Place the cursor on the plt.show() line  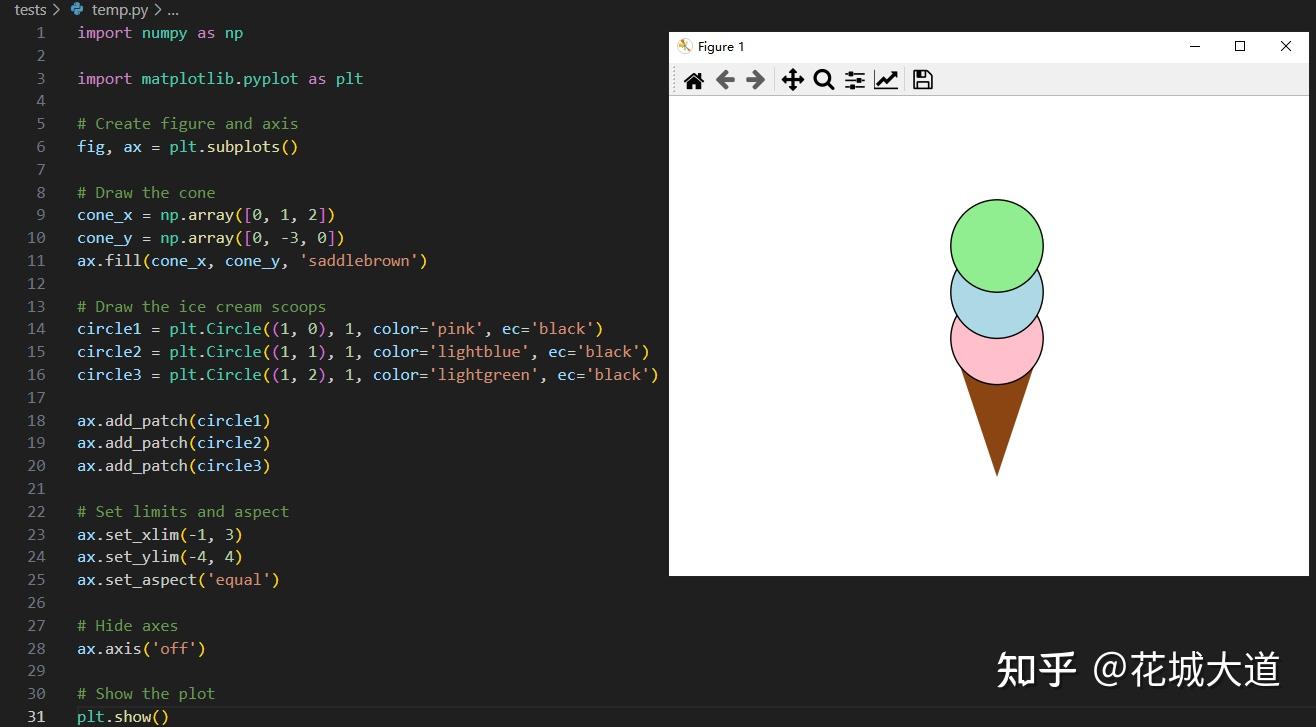coord(122,716)
